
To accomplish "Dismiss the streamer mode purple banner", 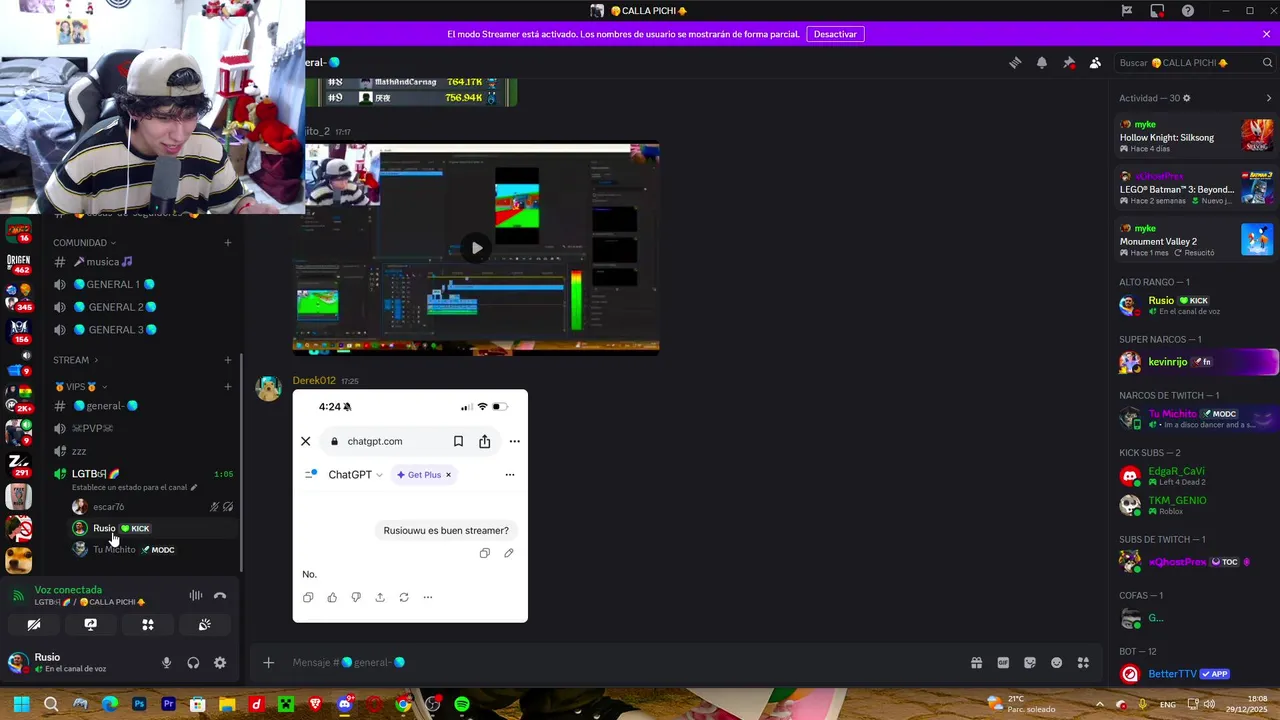I will pos(1266,34).
